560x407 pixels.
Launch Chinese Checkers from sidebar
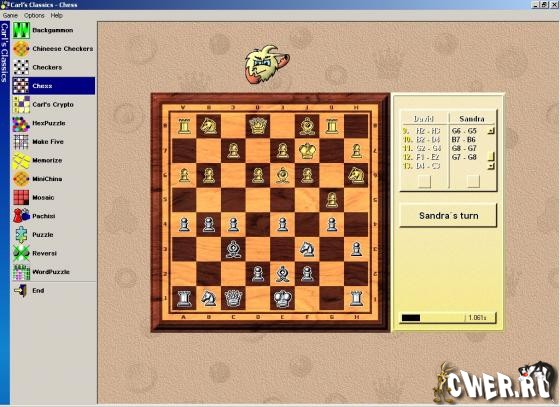pos(54,49)
